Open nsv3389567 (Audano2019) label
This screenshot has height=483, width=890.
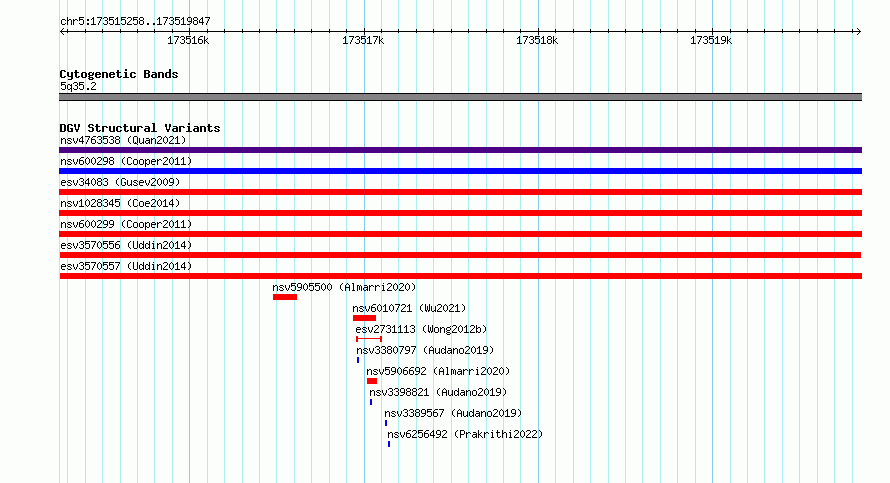click(453, 413)
